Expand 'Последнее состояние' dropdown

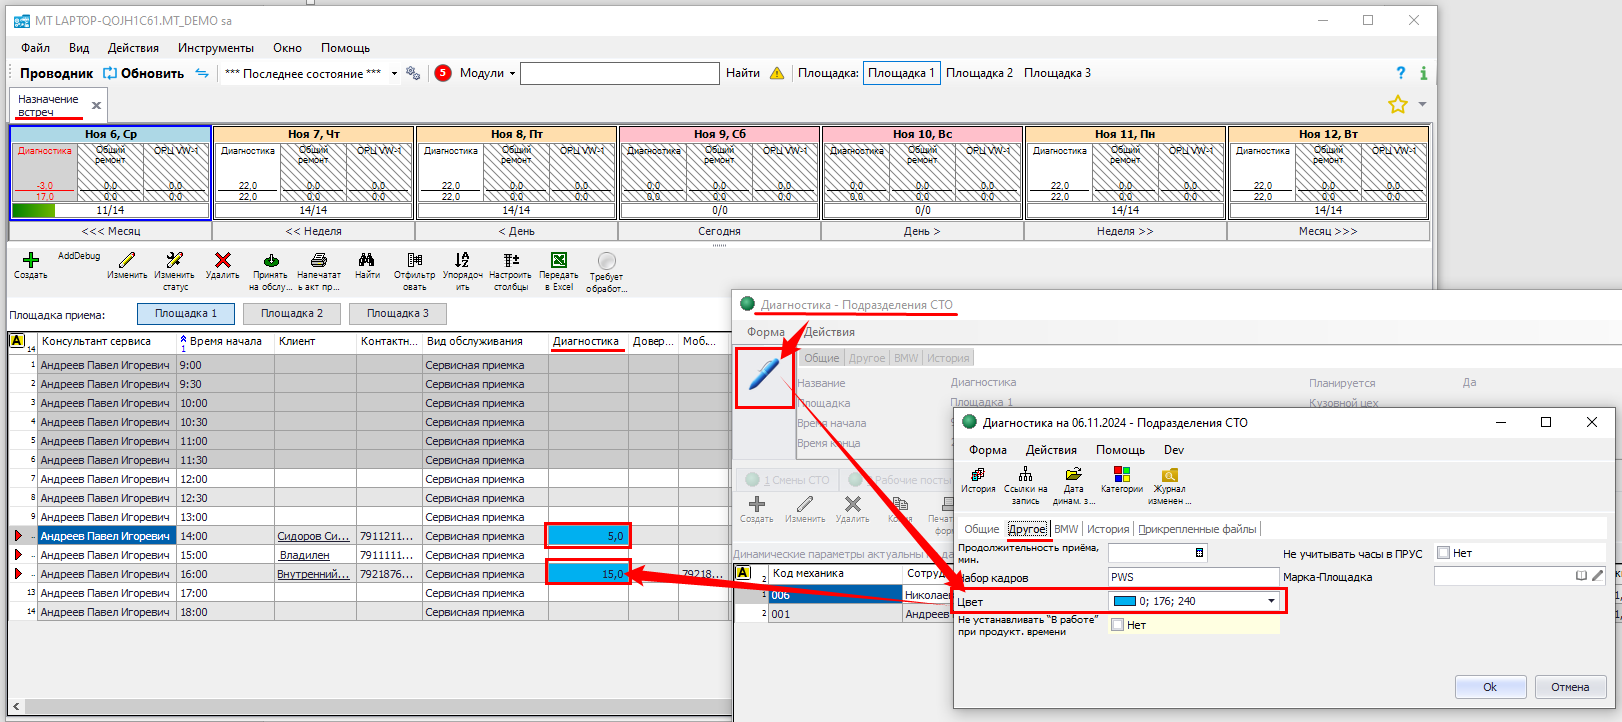[x=394, y=73]
